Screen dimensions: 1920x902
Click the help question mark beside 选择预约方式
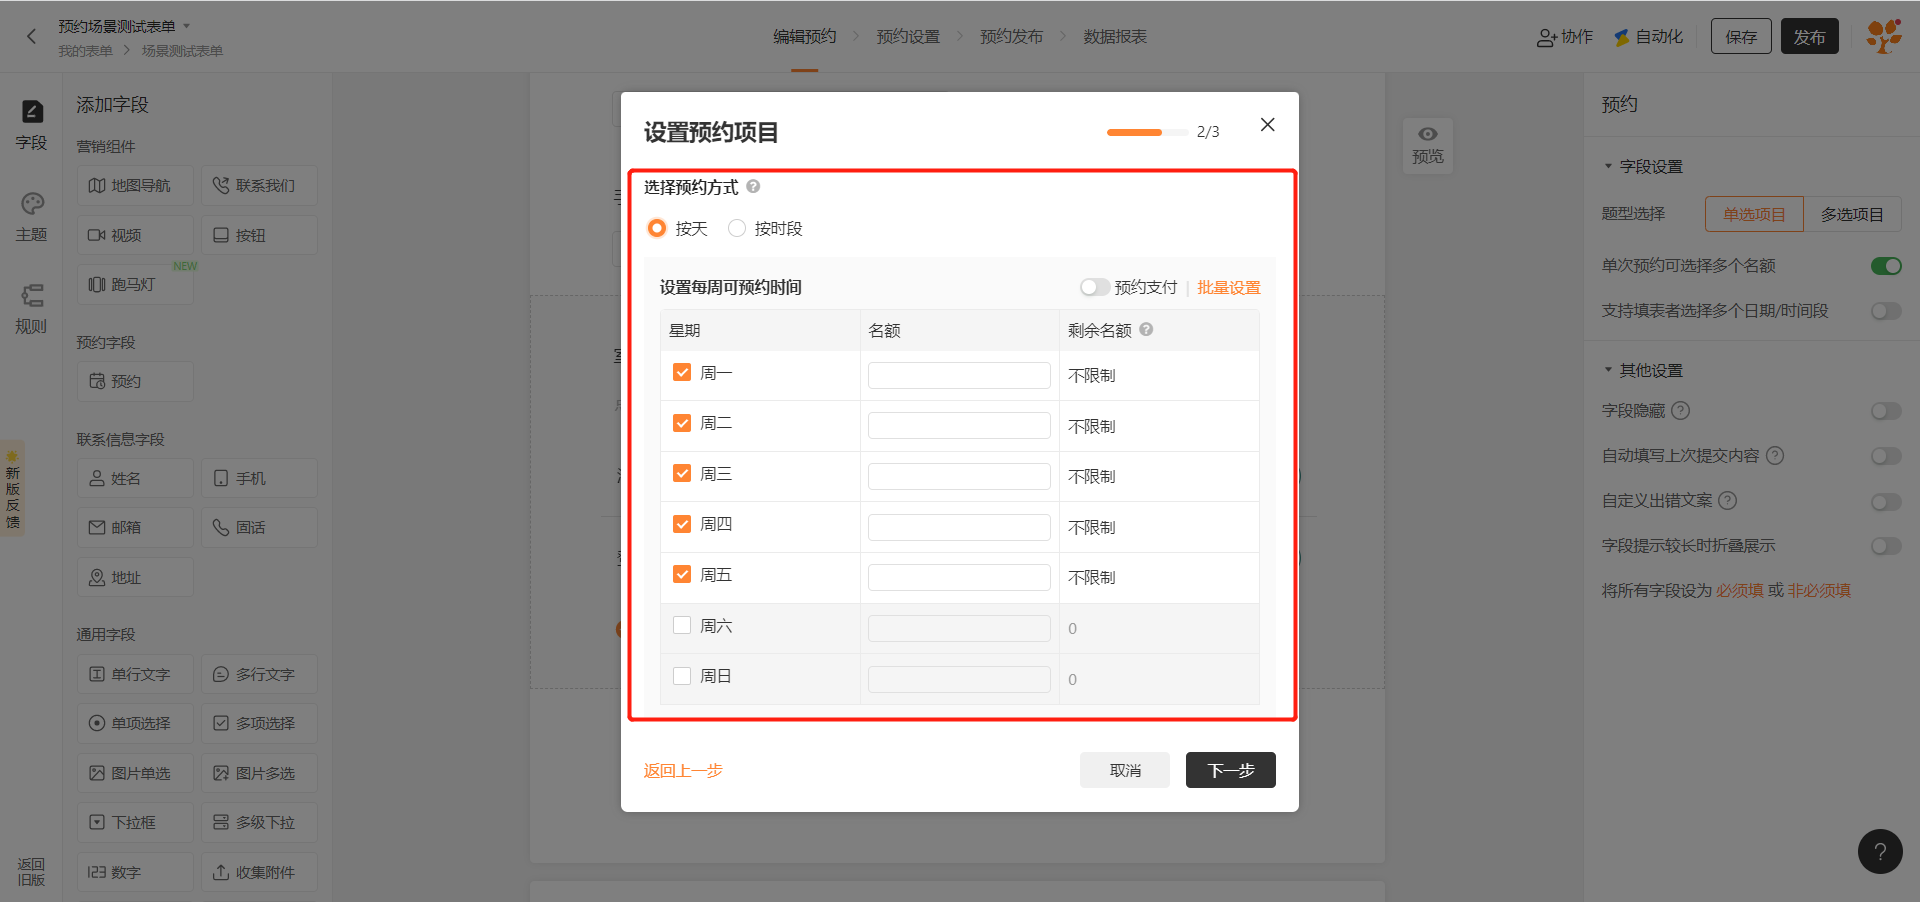(x=753, y=186)
